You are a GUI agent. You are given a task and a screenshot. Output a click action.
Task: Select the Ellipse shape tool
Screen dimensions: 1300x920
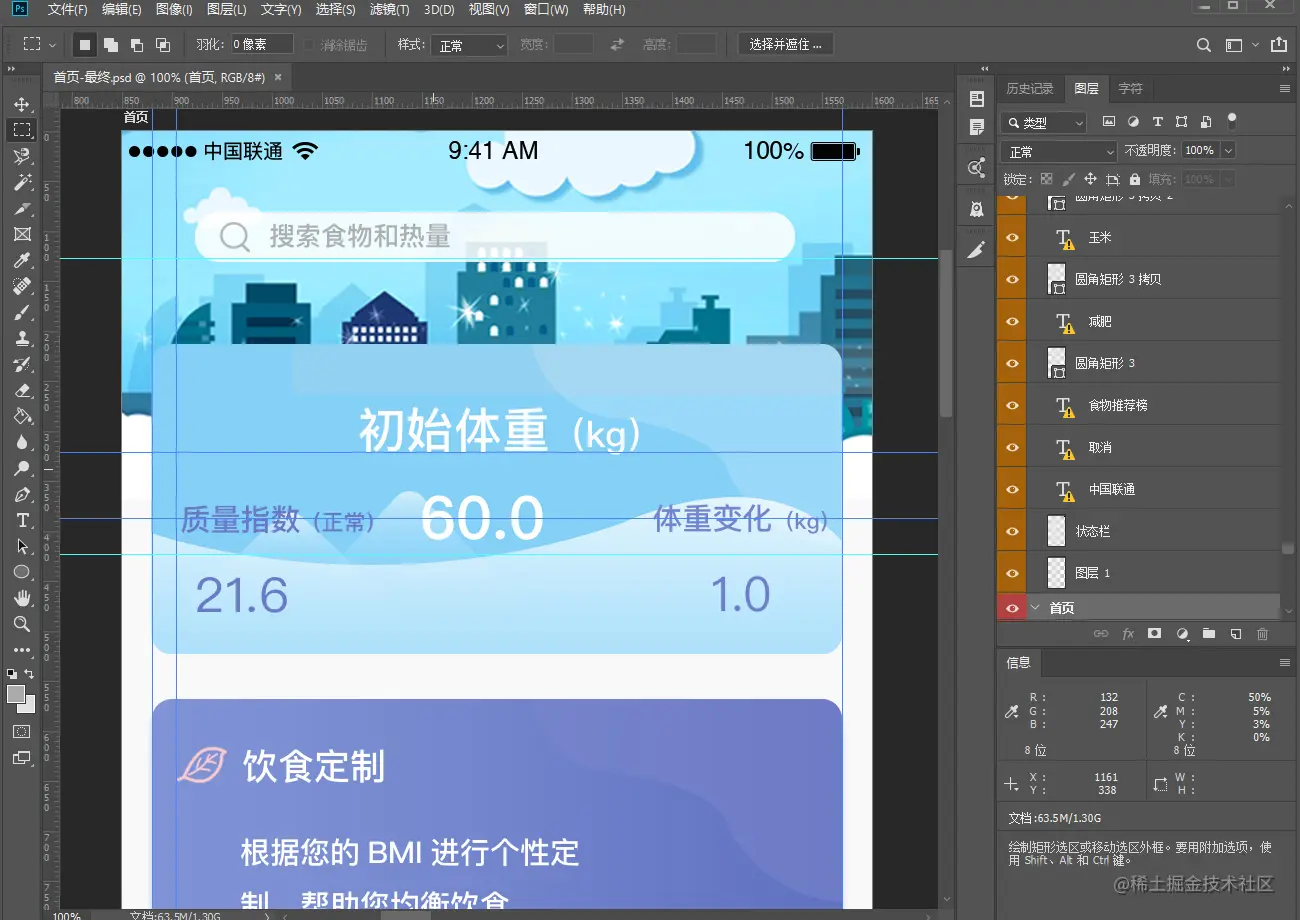click(x=22, y=573)
